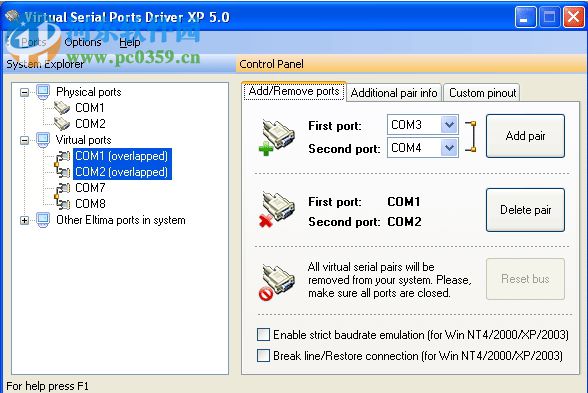Click the System Explorer panel header
The height and width of the screenshot is (393, 588).
pos(119,64)
